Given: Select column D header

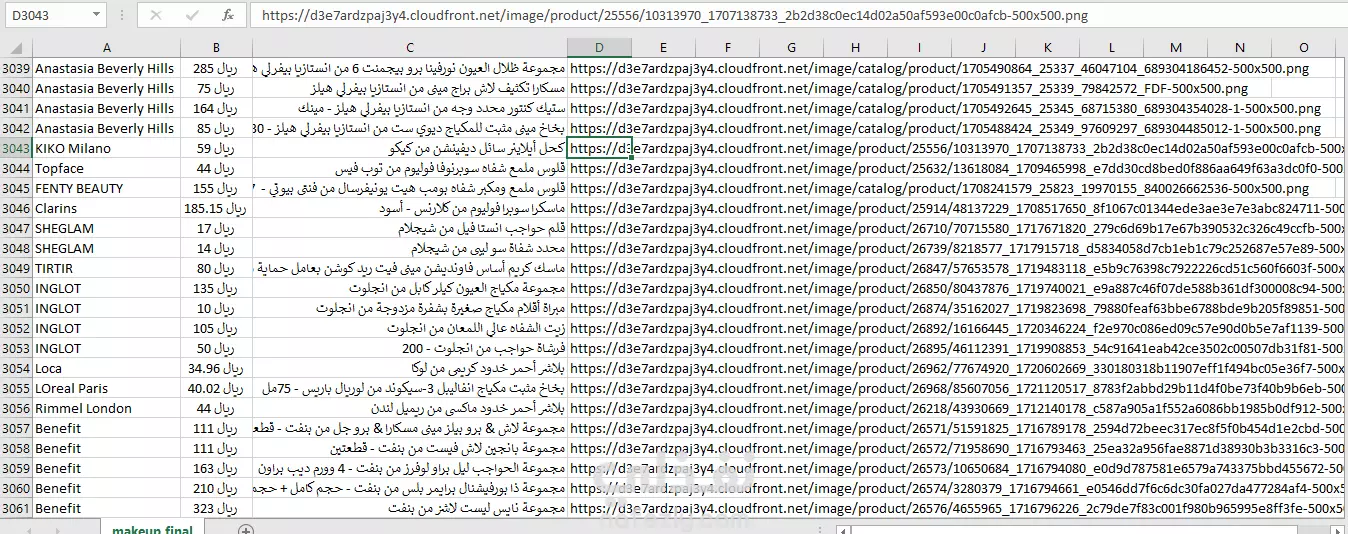Looking at the screenshot, I should tap(599, 48).
